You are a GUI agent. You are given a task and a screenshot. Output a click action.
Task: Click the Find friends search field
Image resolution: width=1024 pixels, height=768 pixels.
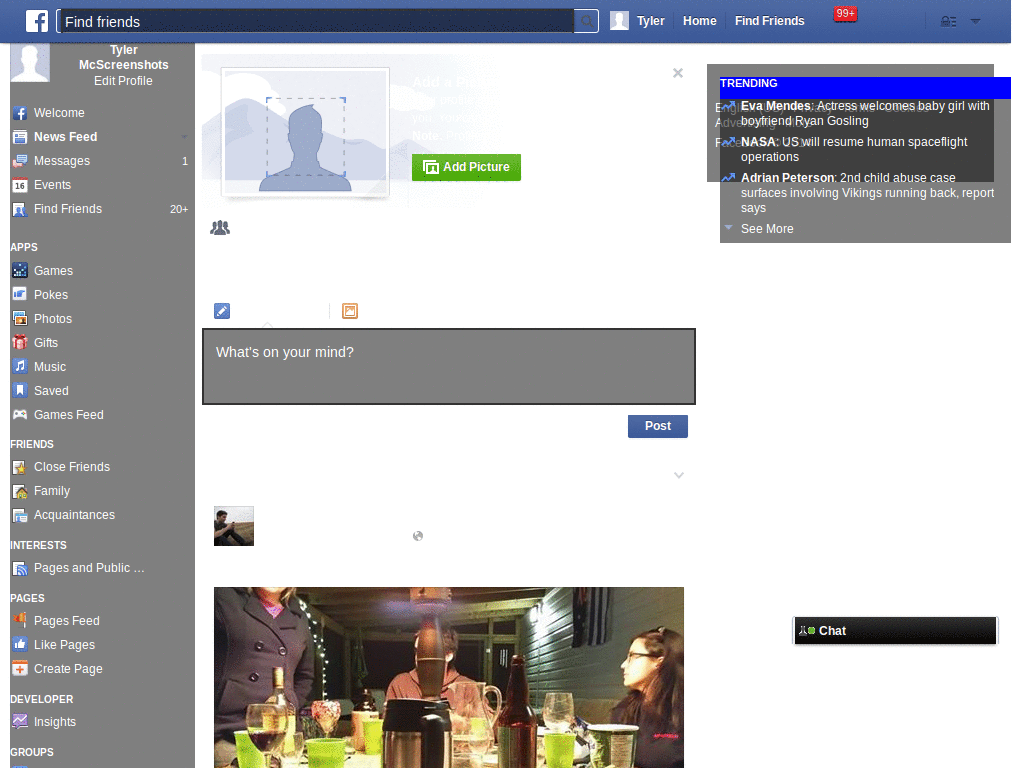[x=316, y=22]
